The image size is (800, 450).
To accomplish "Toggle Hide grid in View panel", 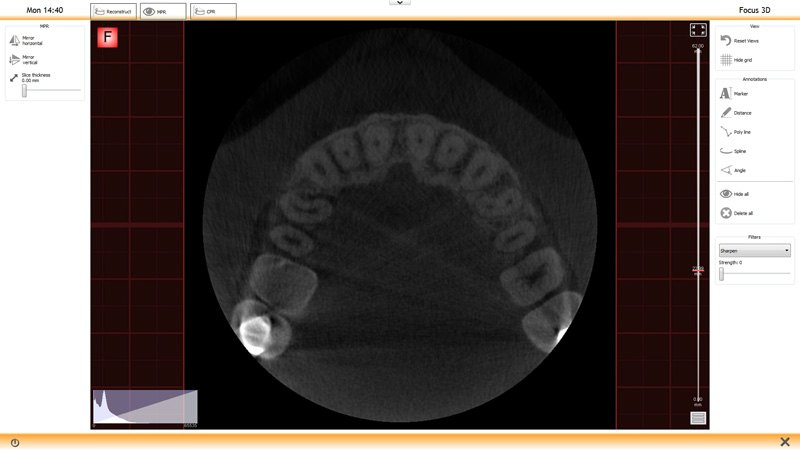I will 726,60.
